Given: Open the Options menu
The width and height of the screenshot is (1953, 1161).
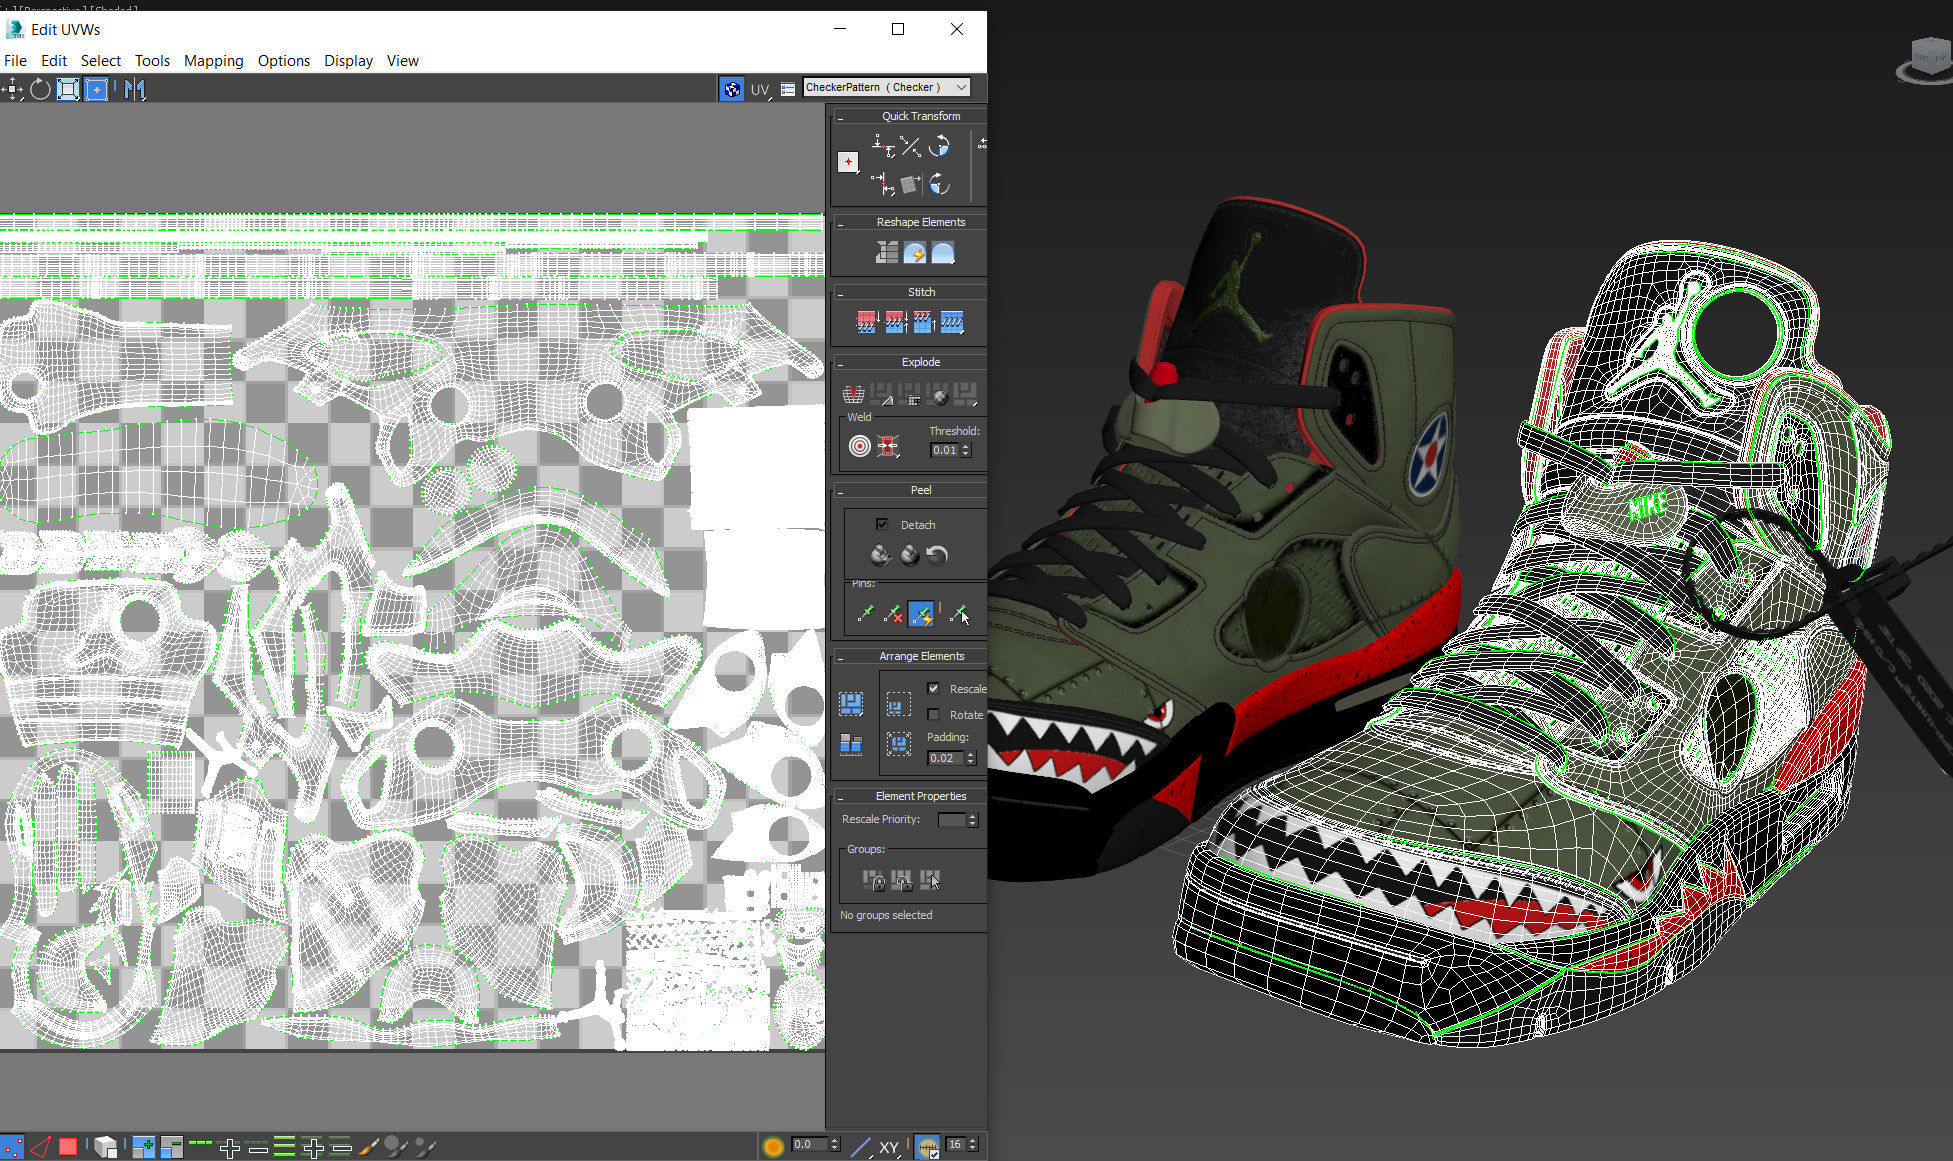Looking at the screenshot, I should click(x=283, y=60).
